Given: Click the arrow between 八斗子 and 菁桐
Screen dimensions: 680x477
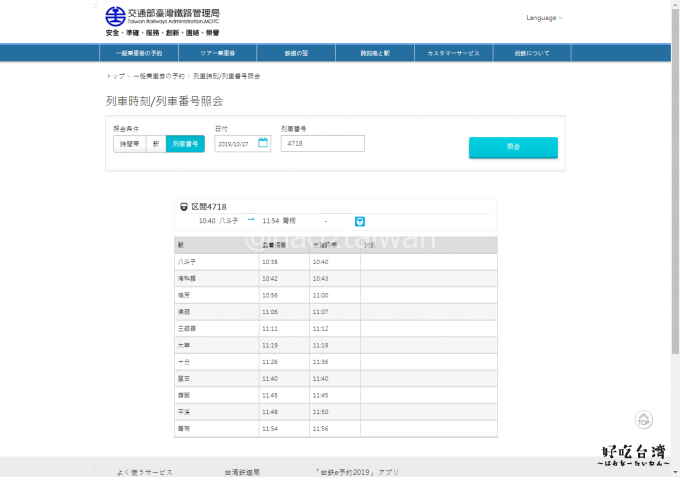Looking at the screenshot, I should [251, 219].
